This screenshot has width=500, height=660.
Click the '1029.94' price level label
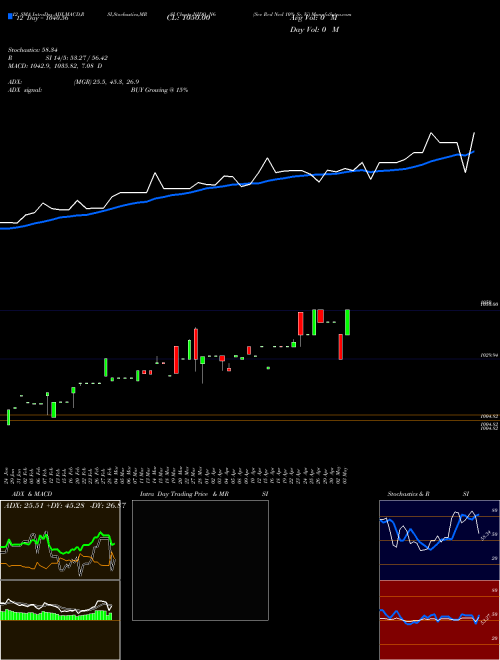coord(489,356)
